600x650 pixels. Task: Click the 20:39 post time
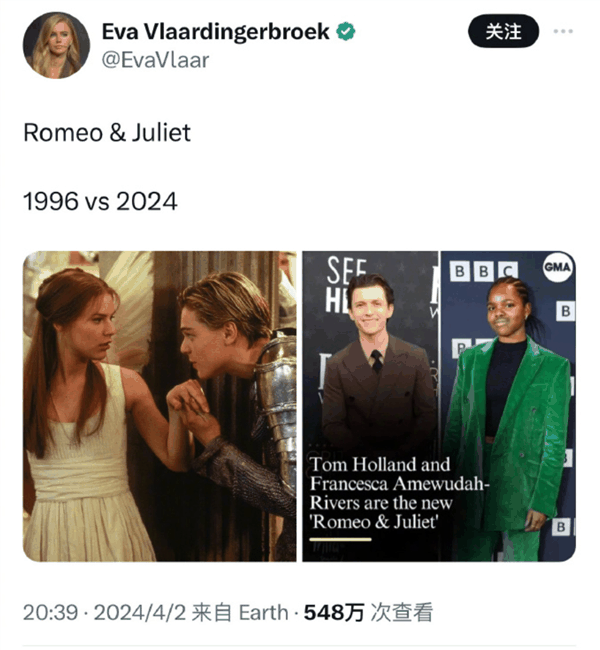pos(50,613)
